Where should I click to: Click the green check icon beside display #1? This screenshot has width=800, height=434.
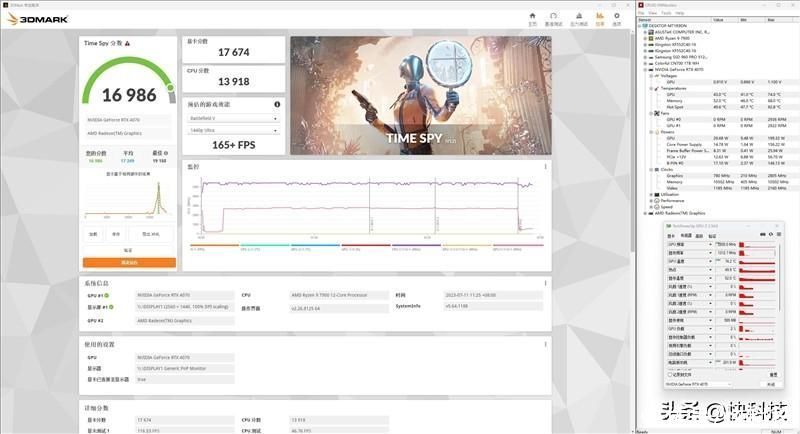point(111,307)
